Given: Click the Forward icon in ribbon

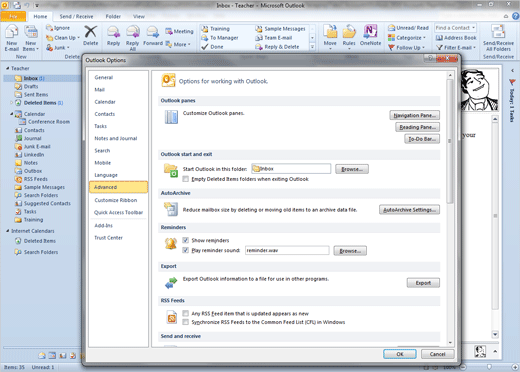Looking at the screenshot, I should 153,32.
